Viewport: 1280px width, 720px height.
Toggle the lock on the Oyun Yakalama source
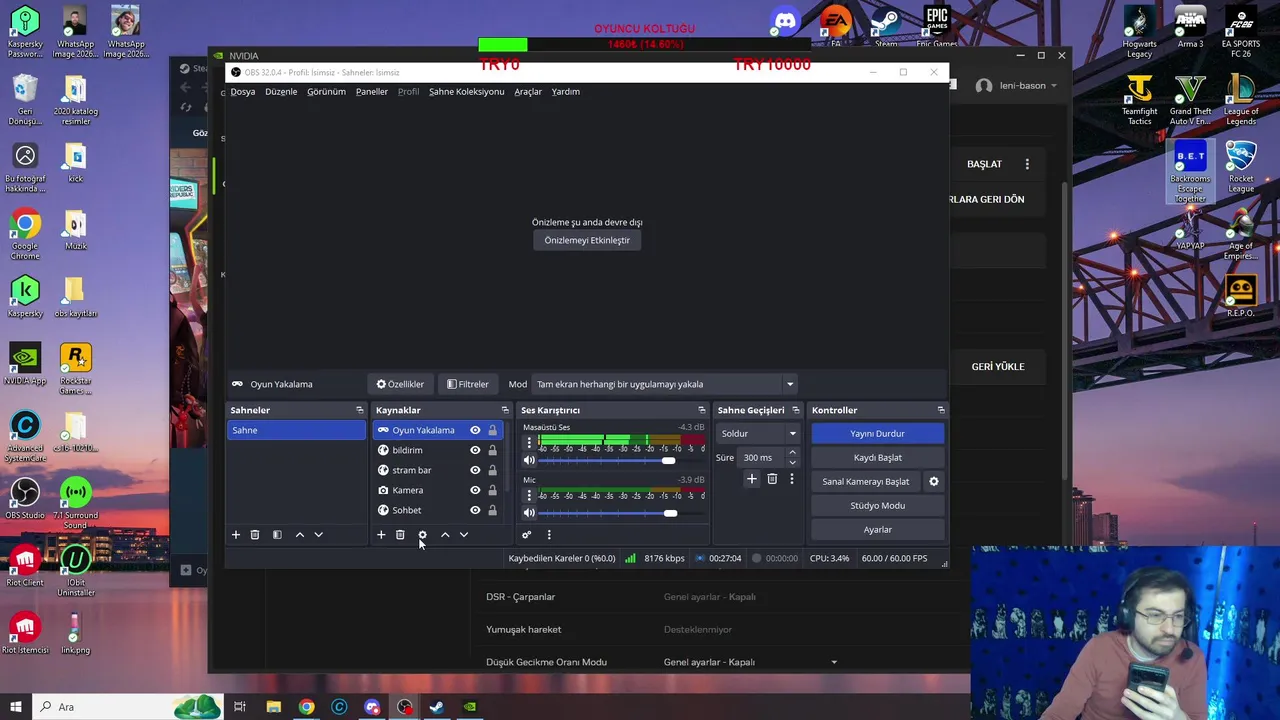492,430
